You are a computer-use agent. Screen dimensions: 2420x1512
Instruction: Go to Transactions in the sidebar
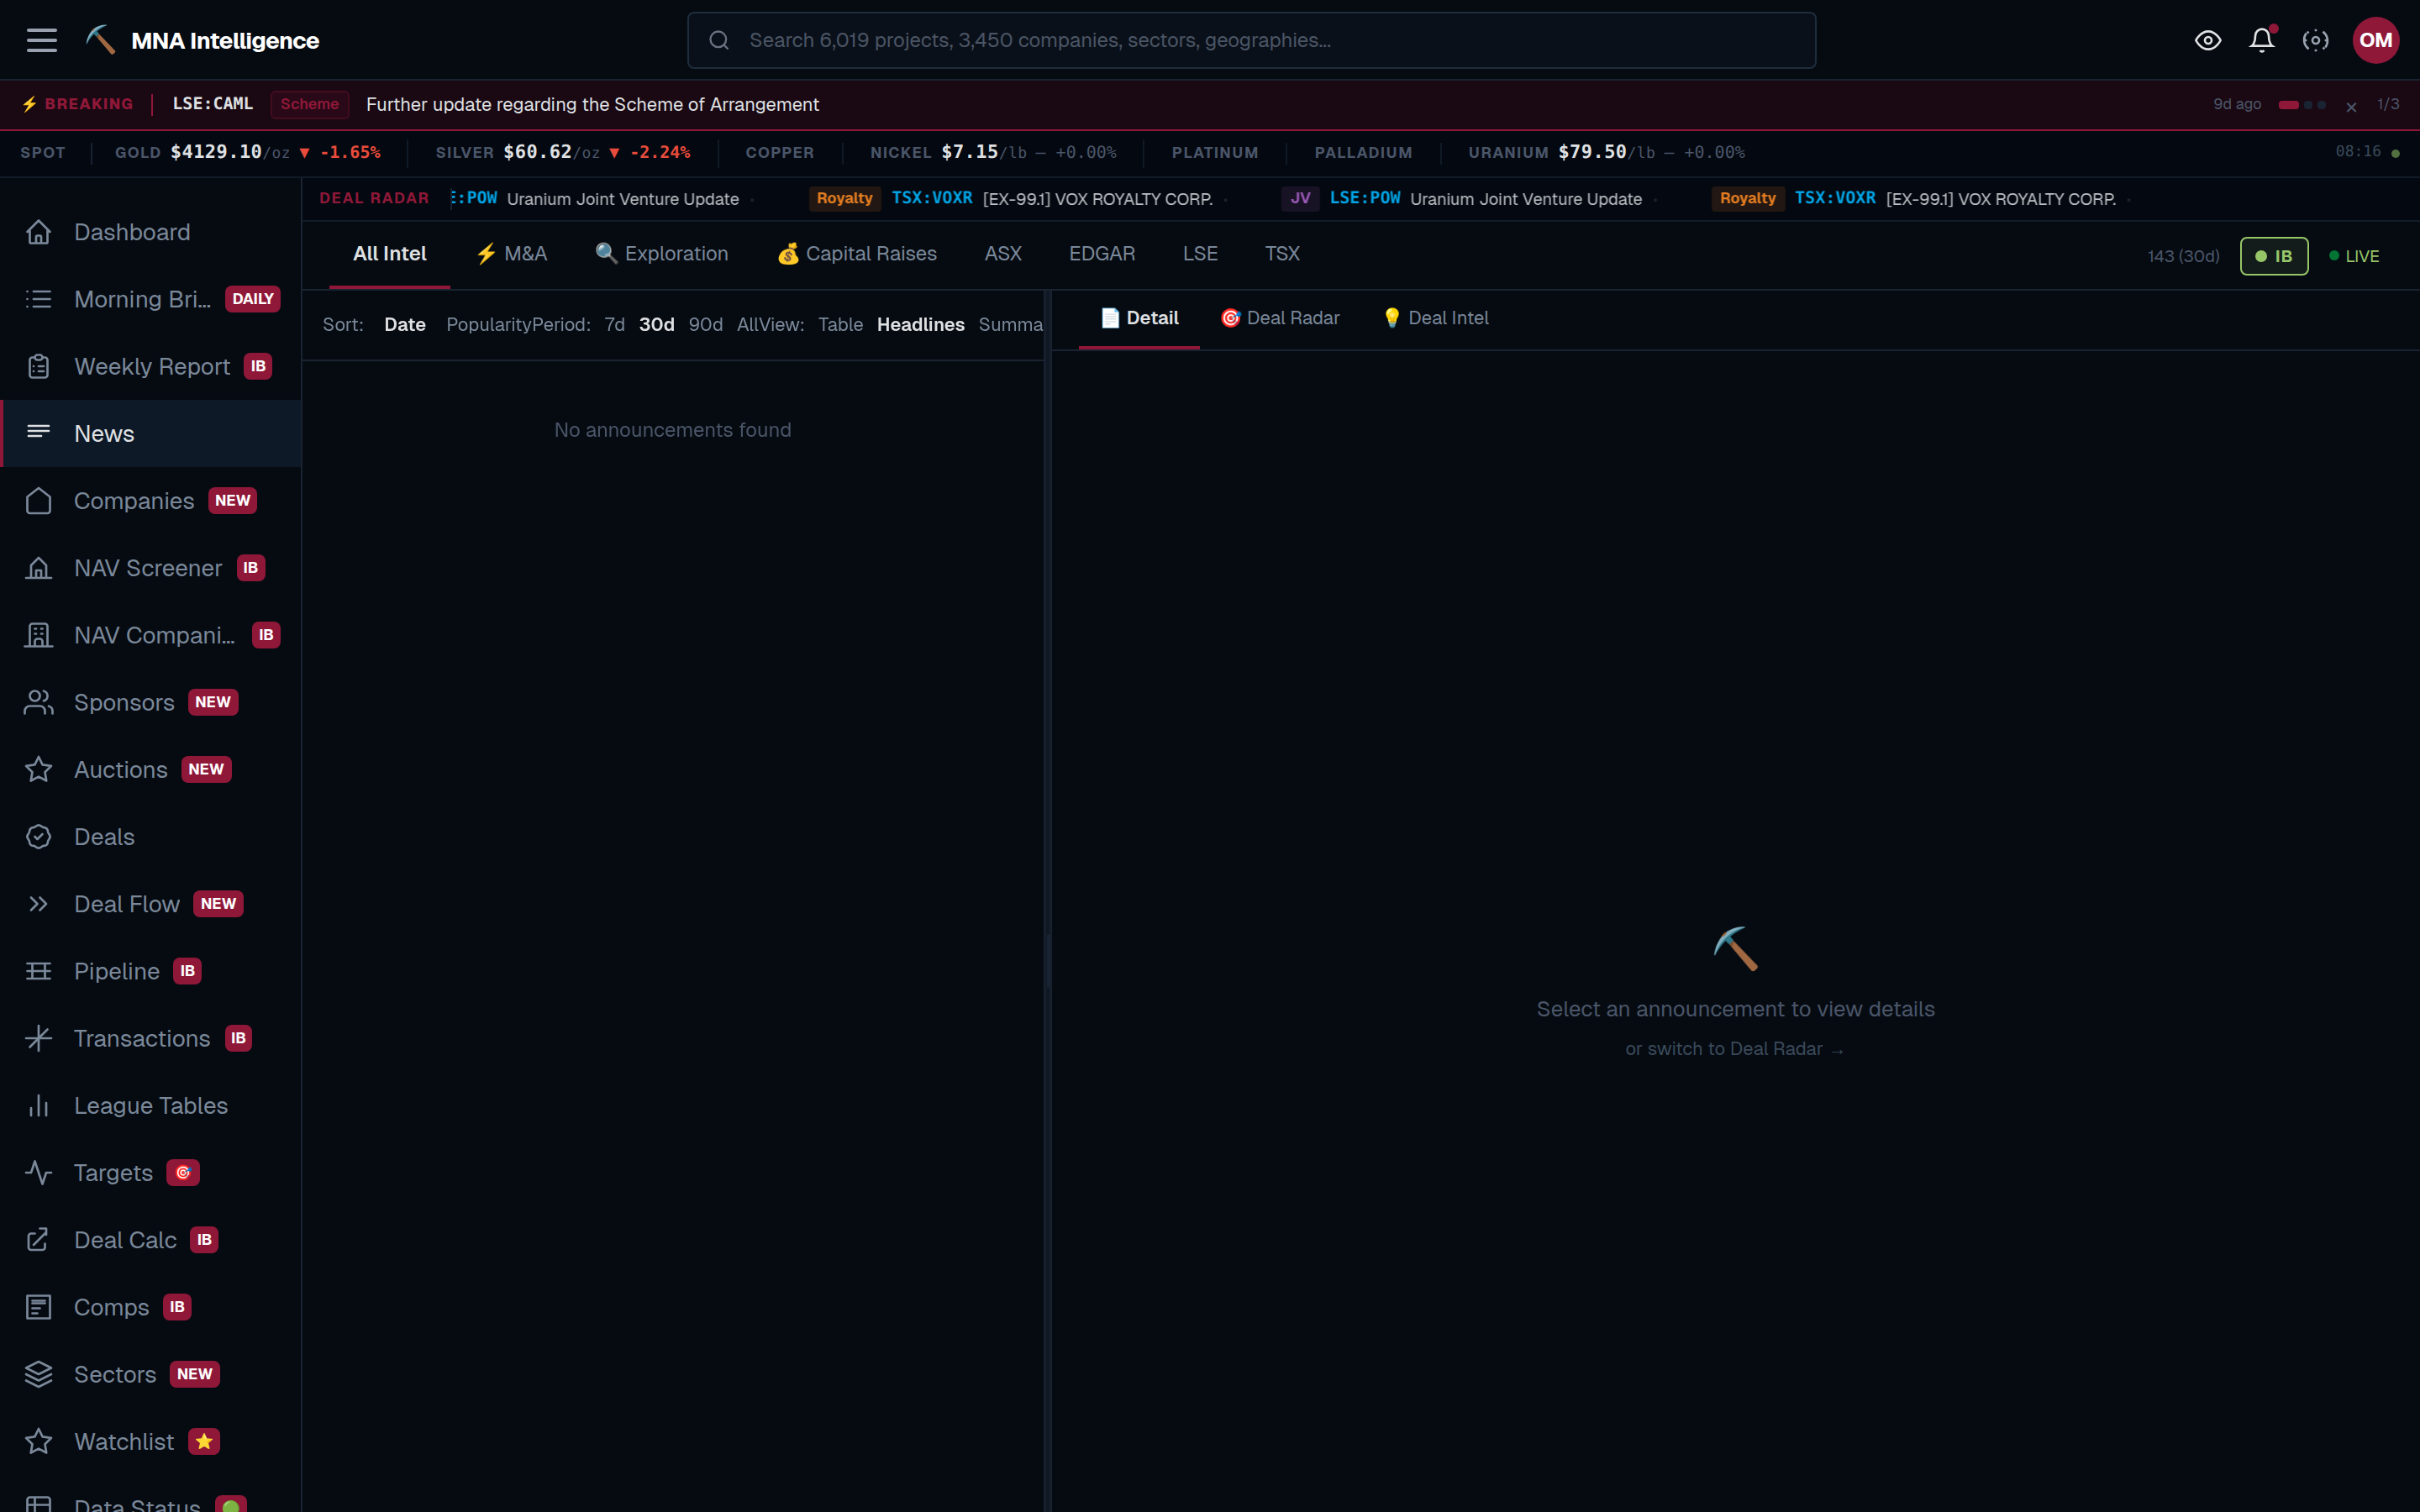pyautogui.click(x=151, y=1038)
